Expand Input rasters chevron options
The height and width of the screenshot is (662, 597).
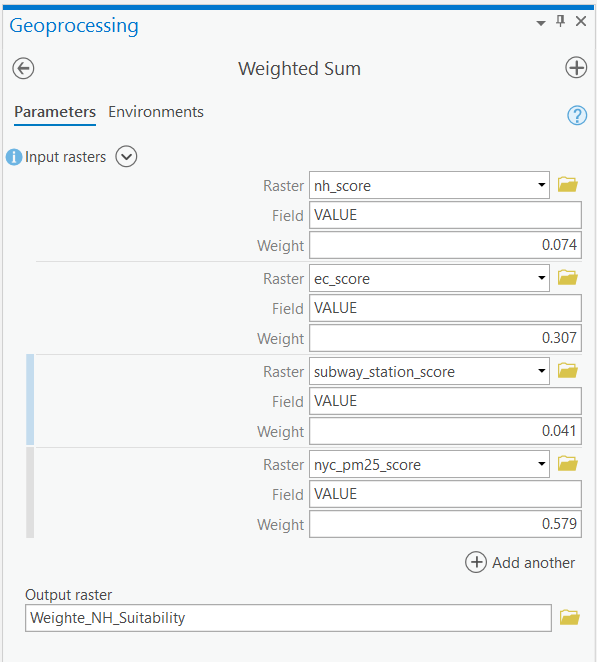(126, 157)
